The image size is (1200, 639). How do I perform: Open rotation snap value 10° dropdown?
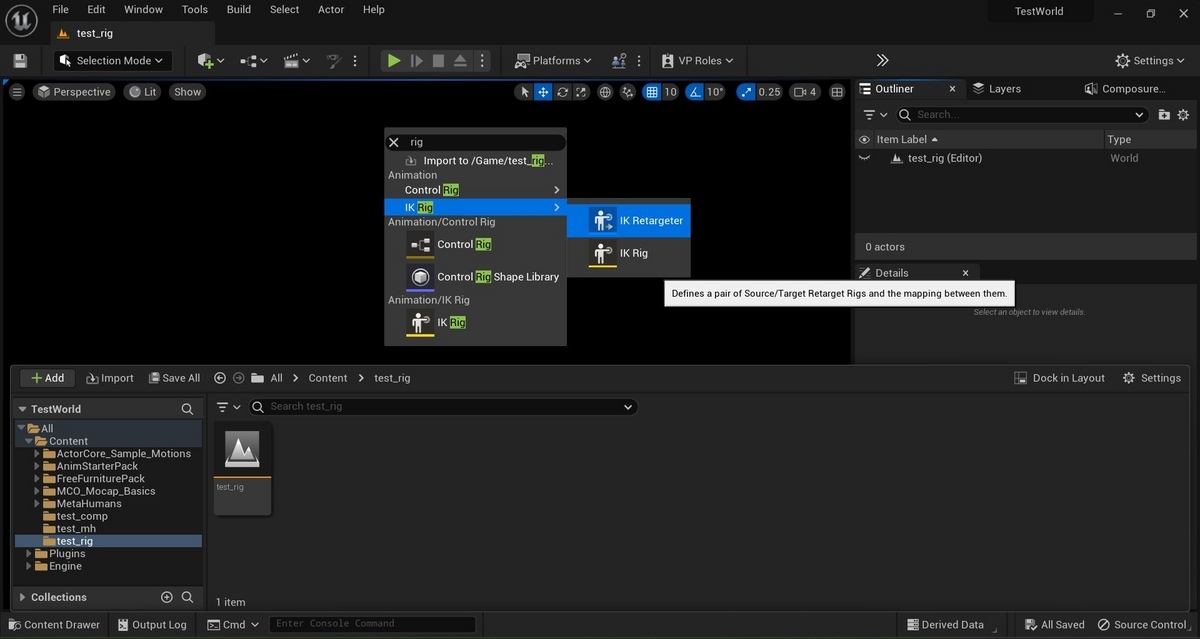[715, 92]
